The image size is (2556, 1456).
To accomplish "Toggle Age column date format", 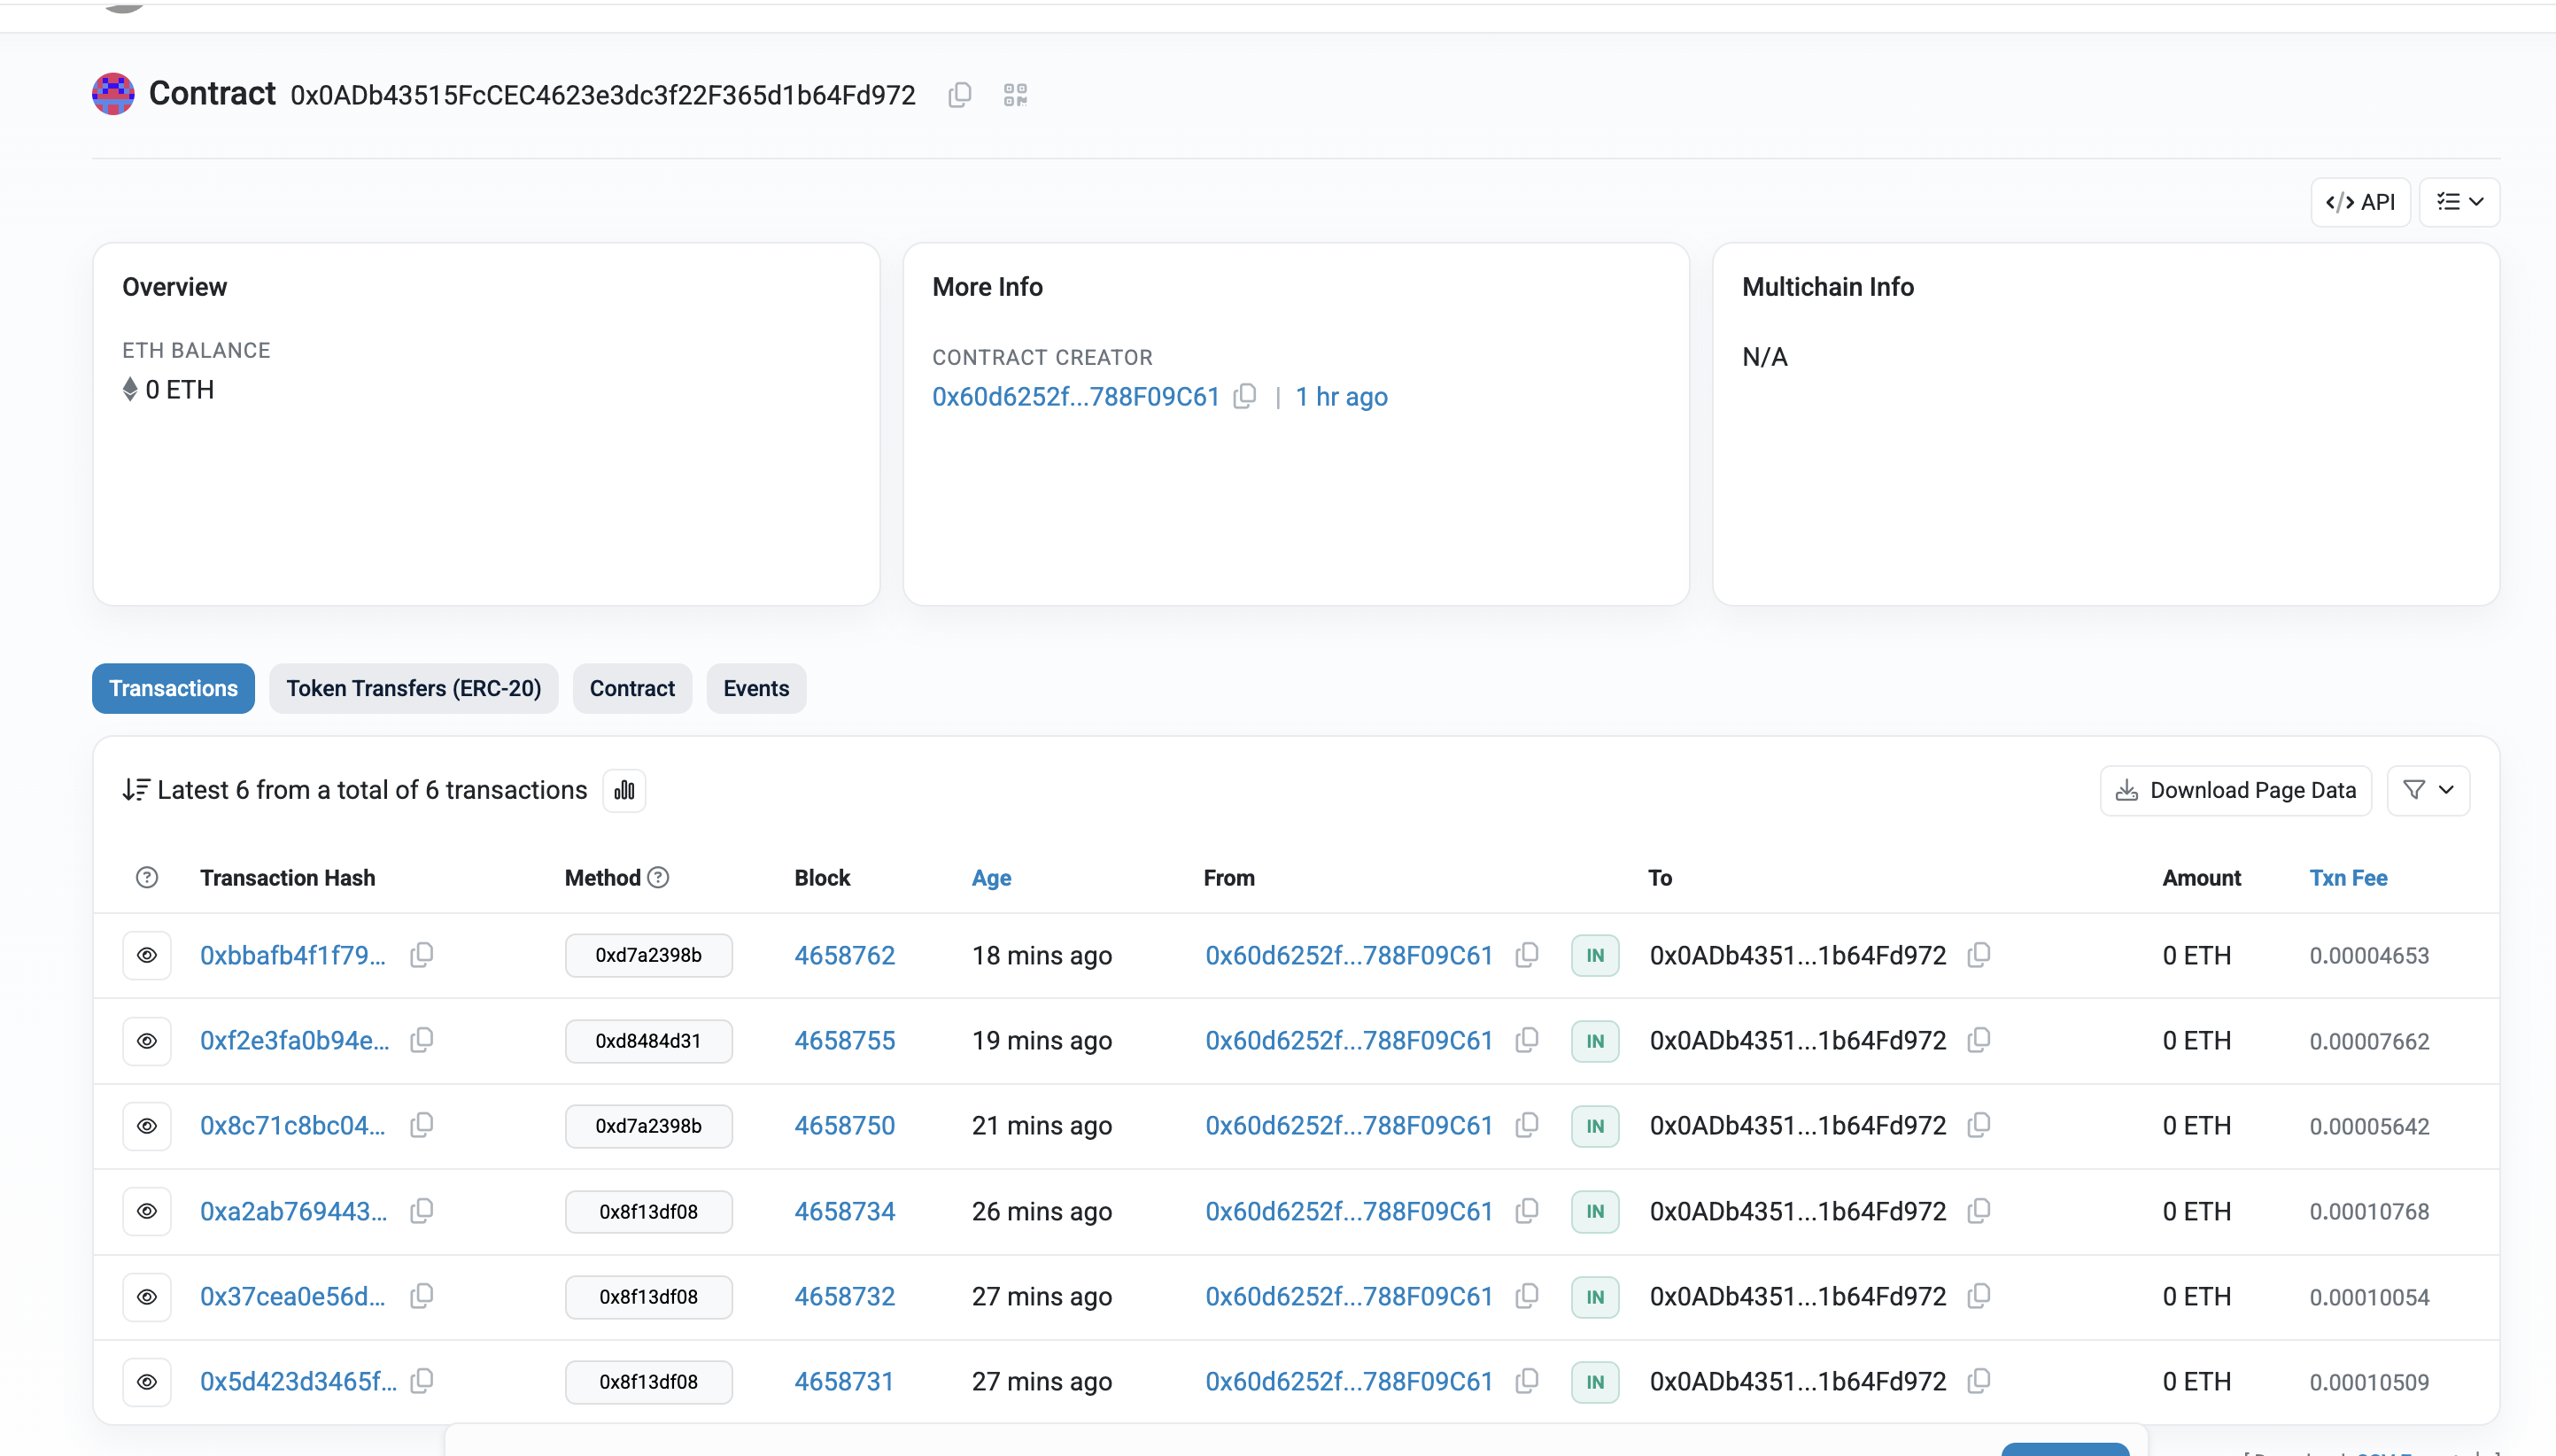I will (x=991, y=878).
